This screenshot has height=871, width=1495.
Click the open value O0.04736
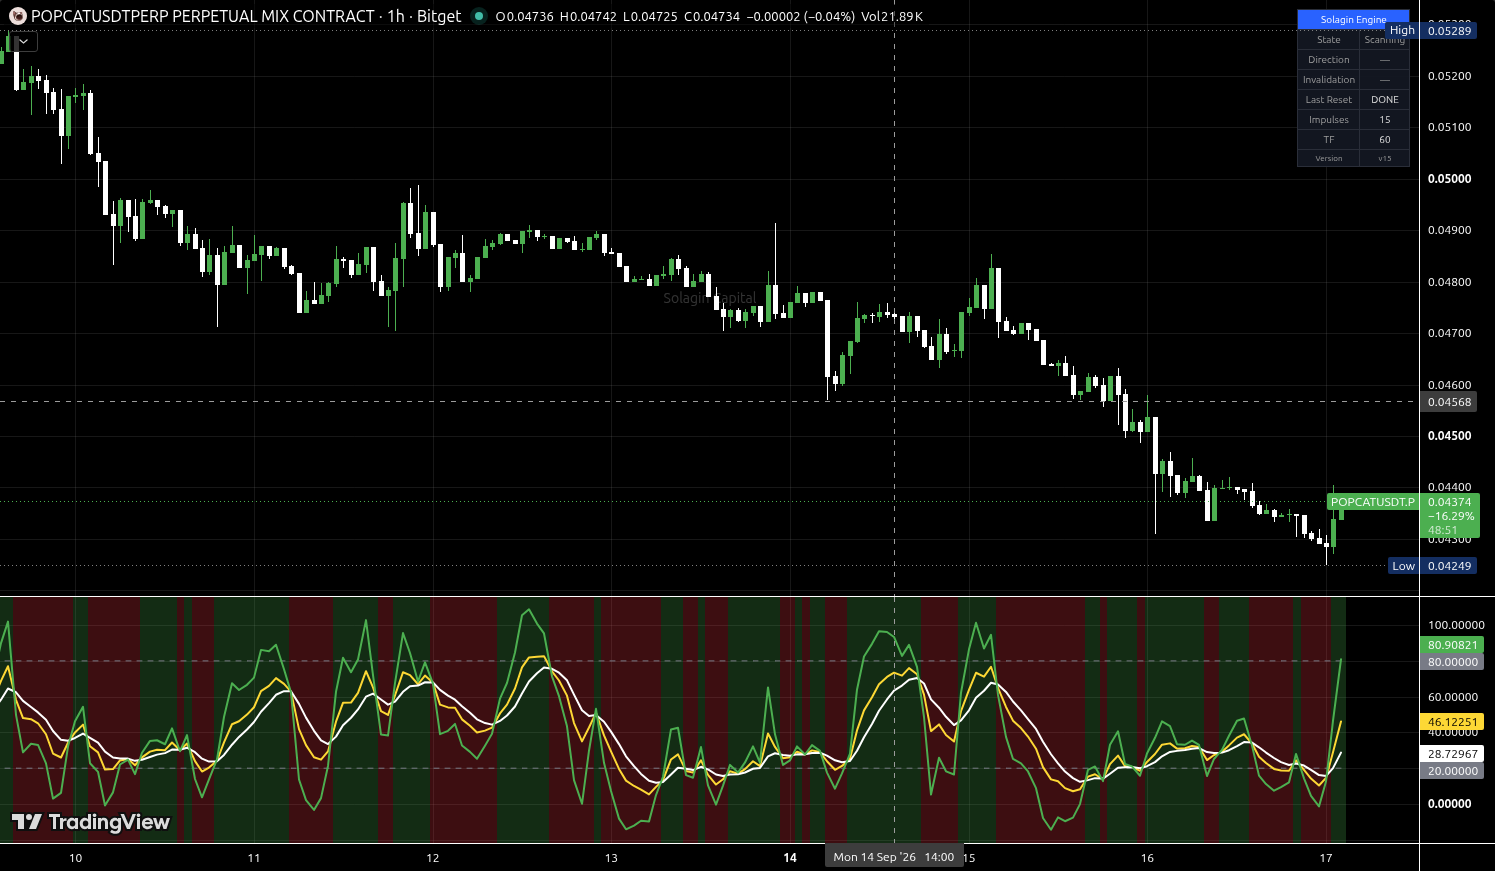click(525, 16)
